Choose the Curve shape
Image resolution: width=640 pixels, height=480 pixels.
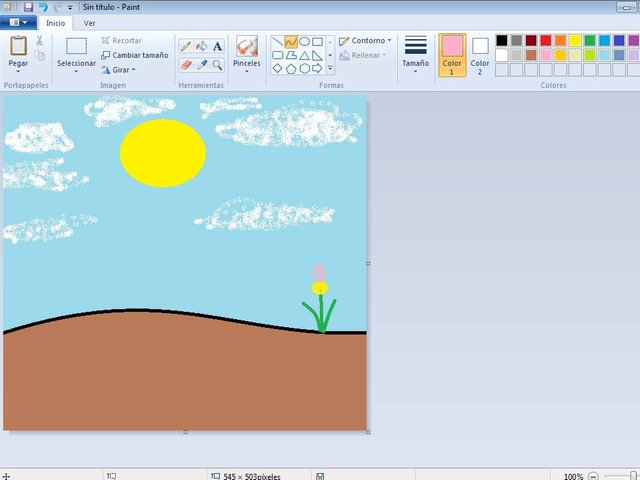click(291, 41)
